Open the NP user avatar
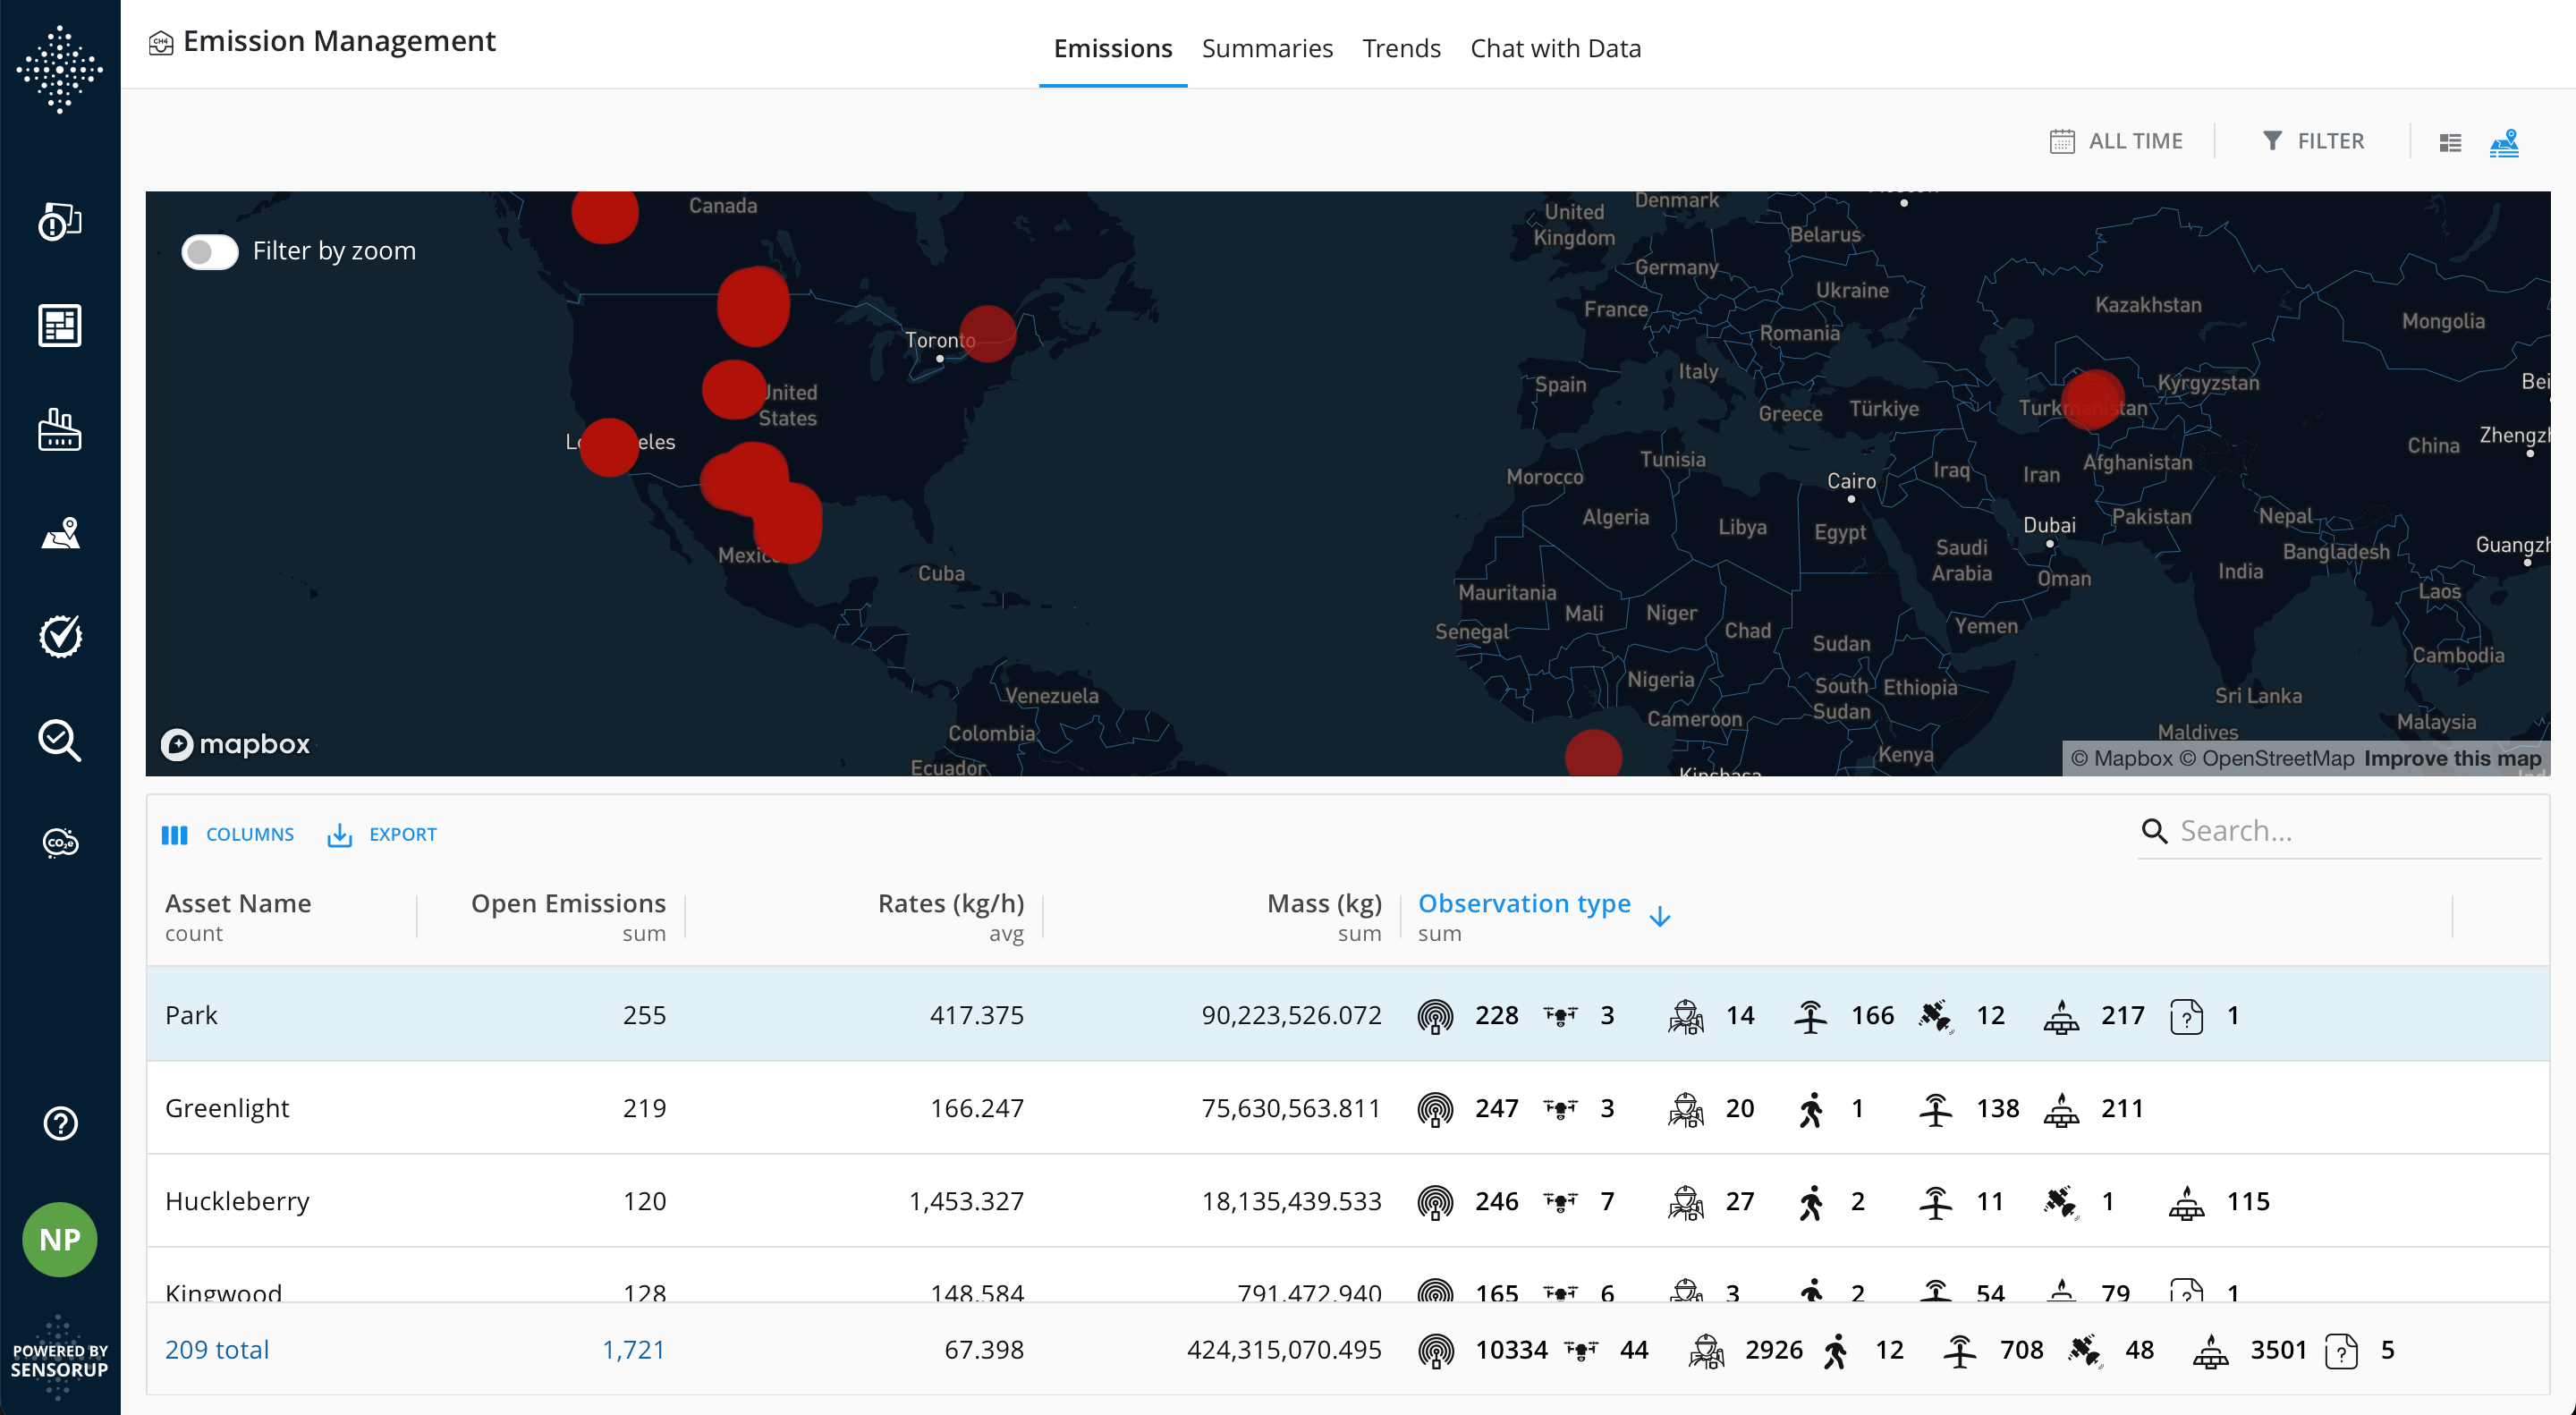 coord(60,1239)
